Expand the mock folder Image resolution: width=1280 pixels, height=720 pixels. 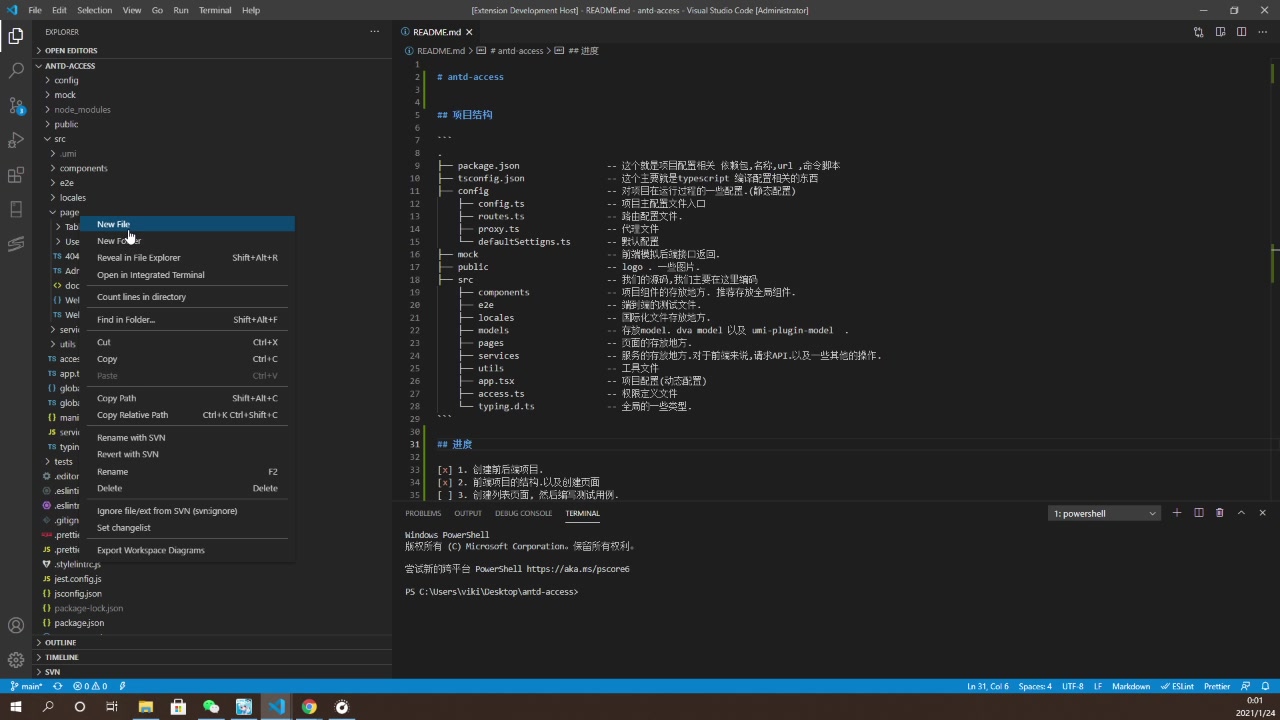[x=65, y=95]
